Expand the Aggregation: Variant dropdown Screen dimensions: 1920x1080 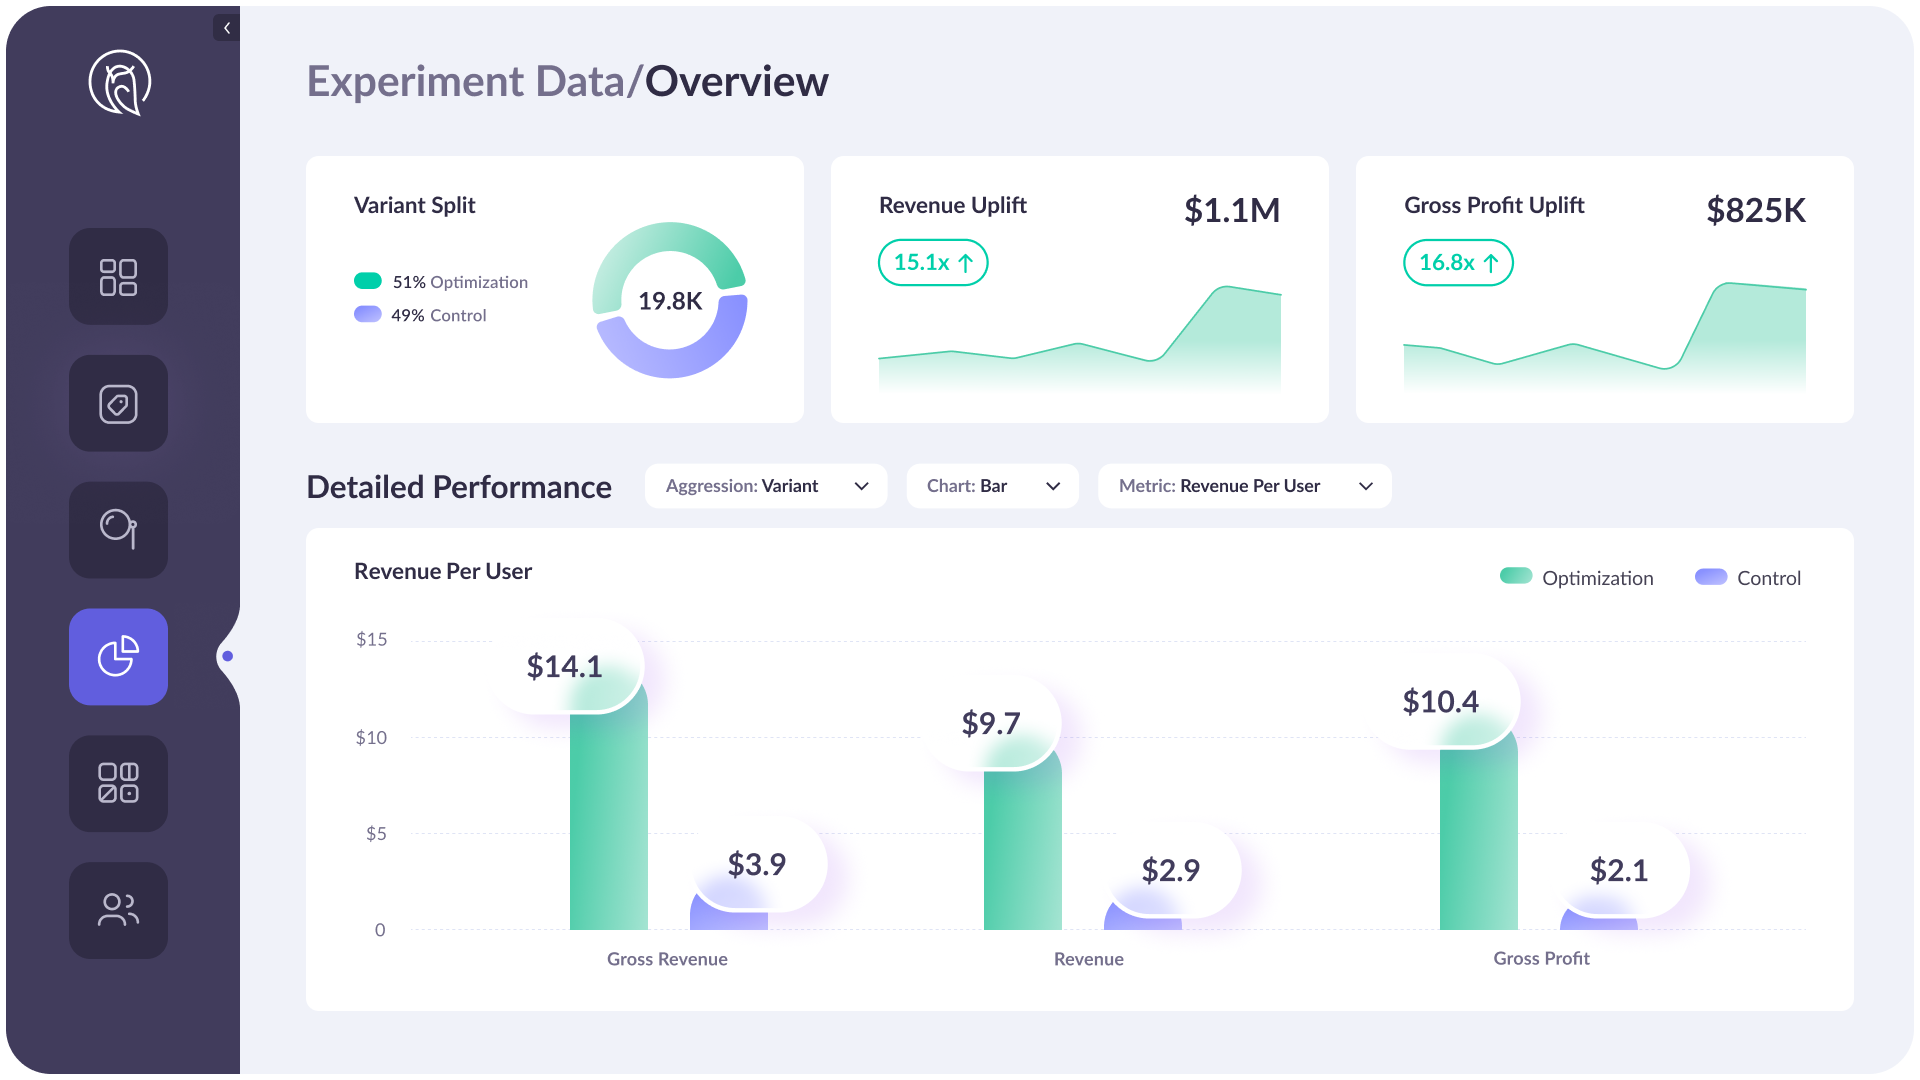point(766,486)
